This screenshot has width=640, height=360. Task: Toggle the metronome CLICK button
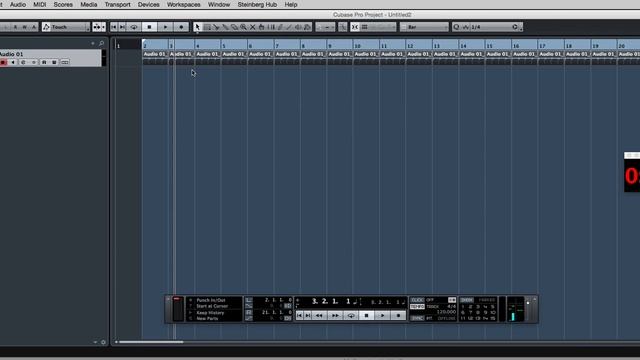[417, 300]
